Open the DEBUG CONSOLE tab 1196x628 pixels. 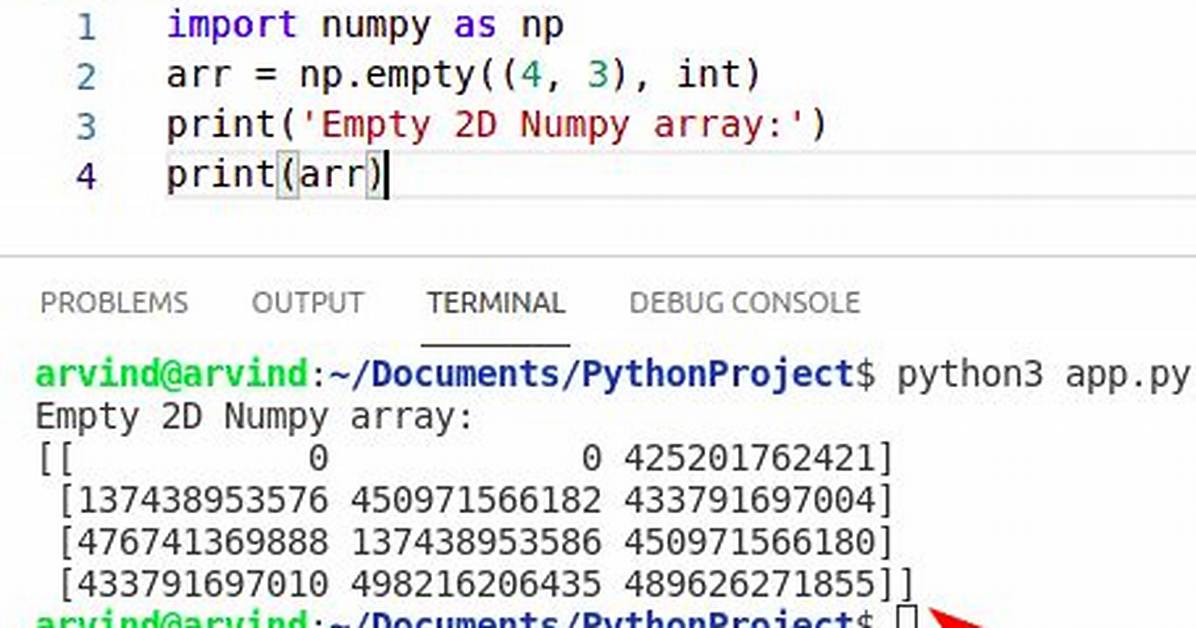pos(745,303)
